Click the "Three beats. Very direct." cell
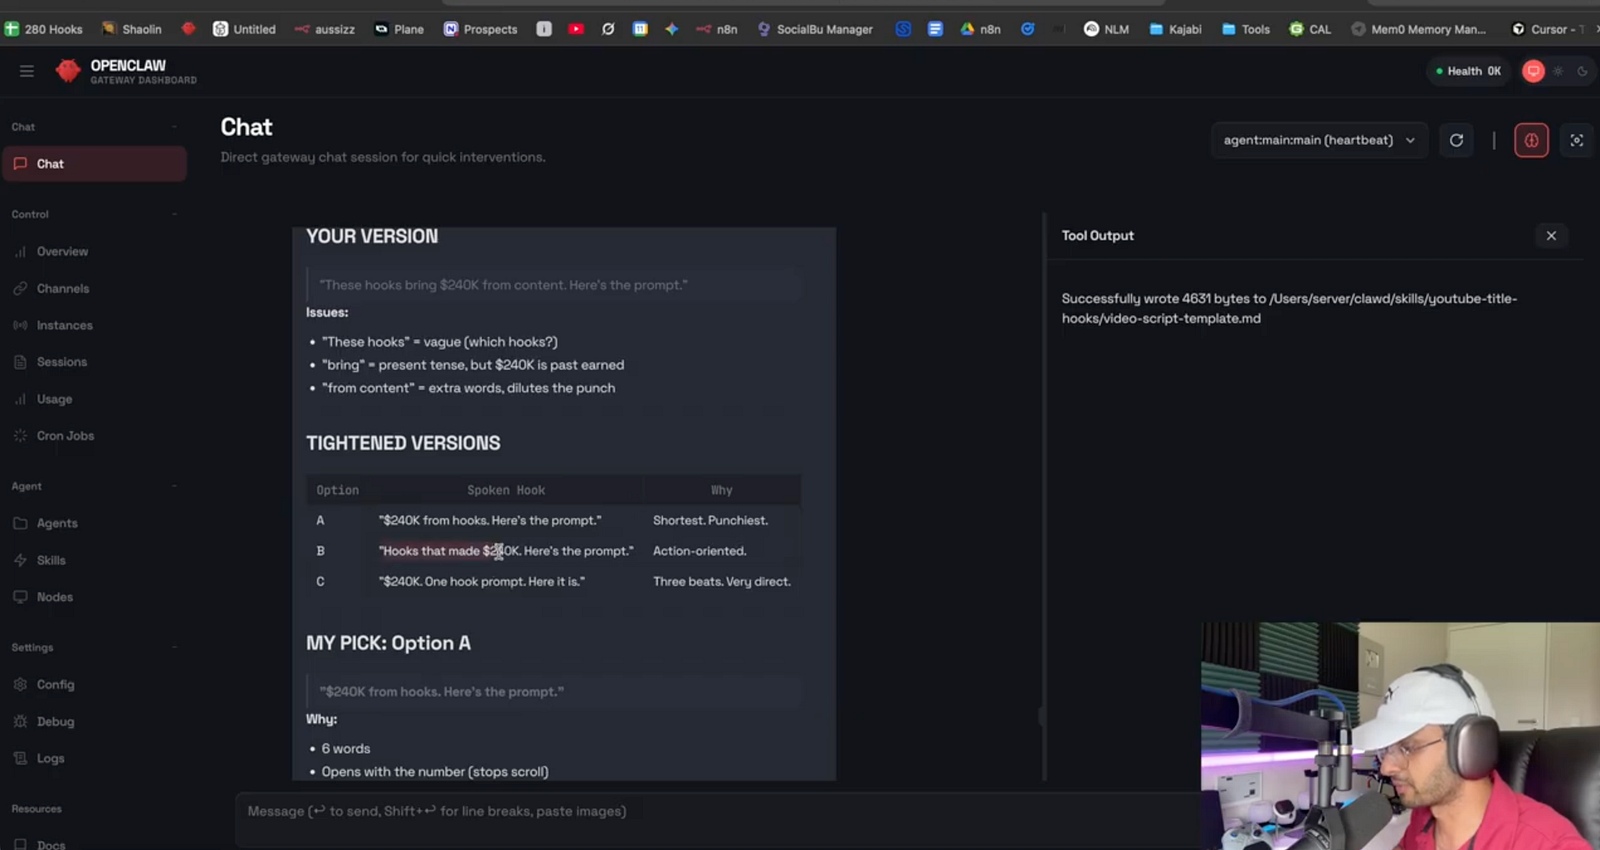The height and width of the screenshot is (850, 1600). pos(722,582)
